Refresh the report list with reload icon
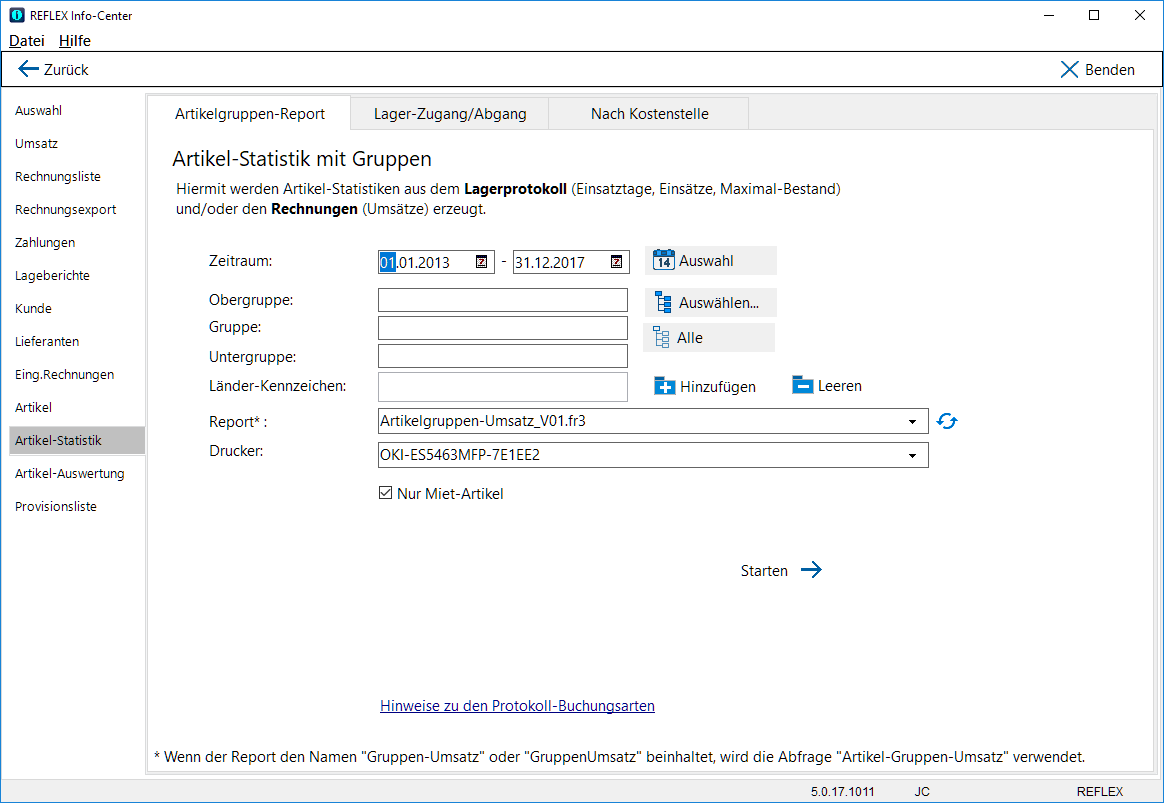The image size is (1164, 803). click(946, 422)
